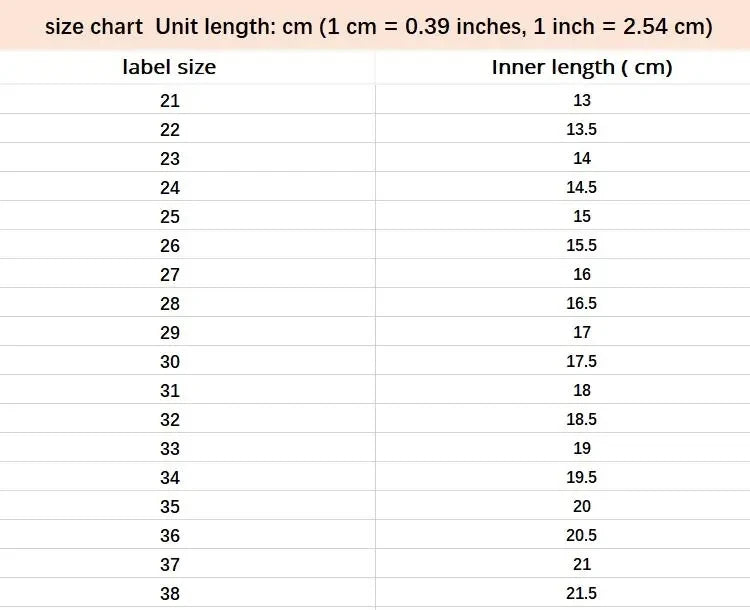This screenshot has height=610, width=750.
Task: Select label size 38 cell
Action: (169, 593)
